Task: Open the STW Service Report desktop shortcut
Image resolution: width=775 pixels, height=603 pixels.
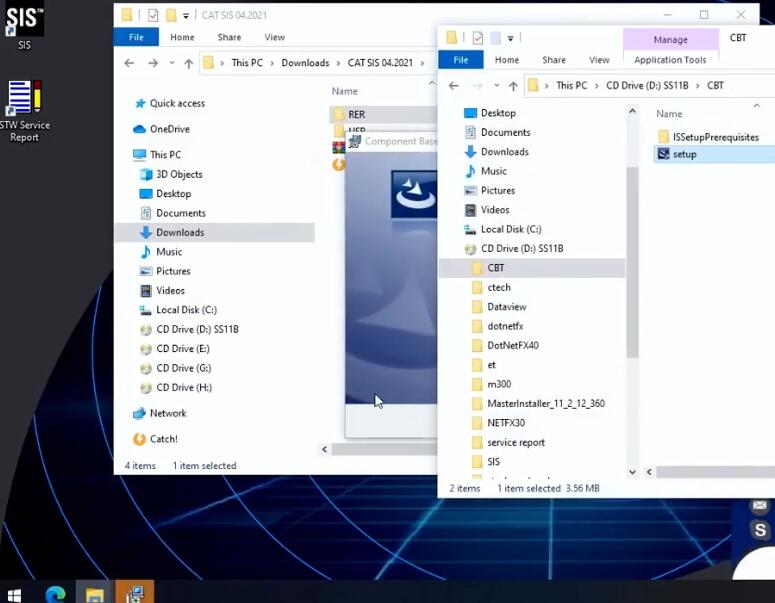Action: click(x=24, y=111)
